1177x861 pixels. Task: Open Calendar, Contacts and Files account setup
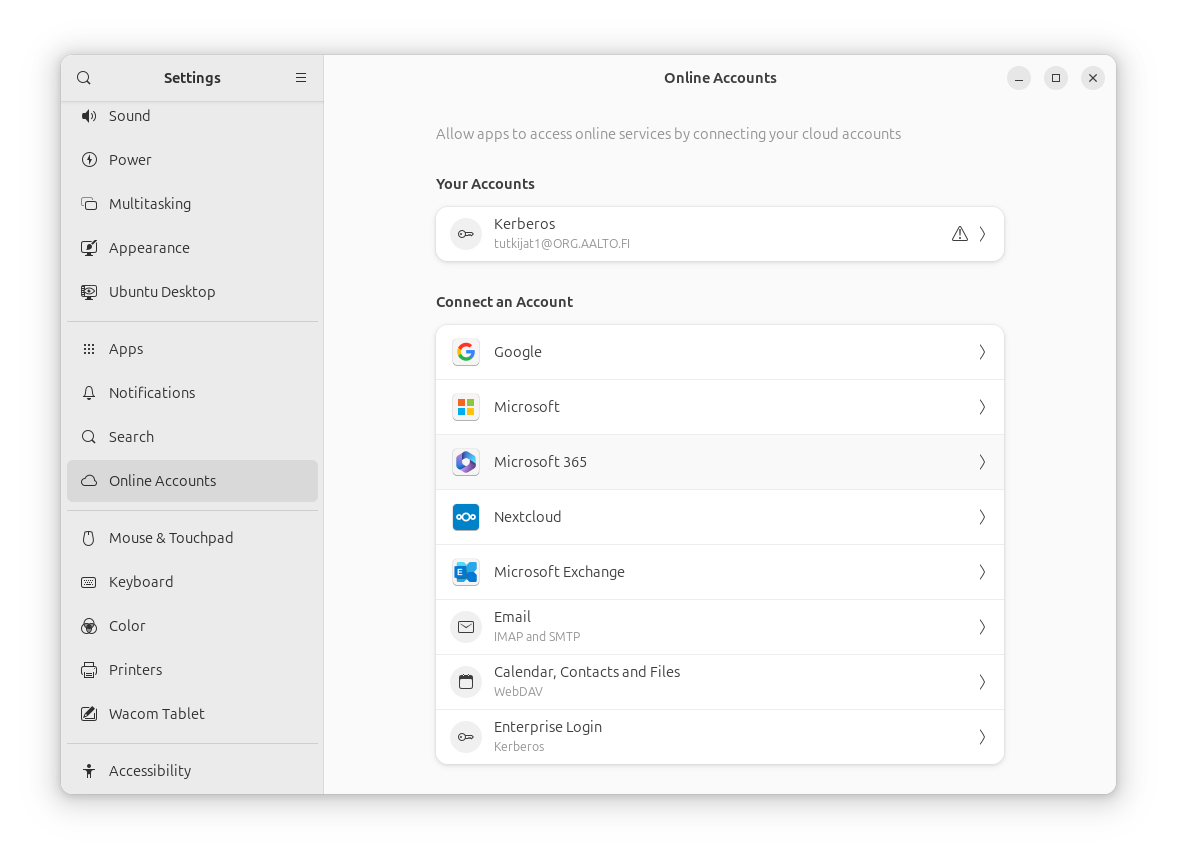720,682
